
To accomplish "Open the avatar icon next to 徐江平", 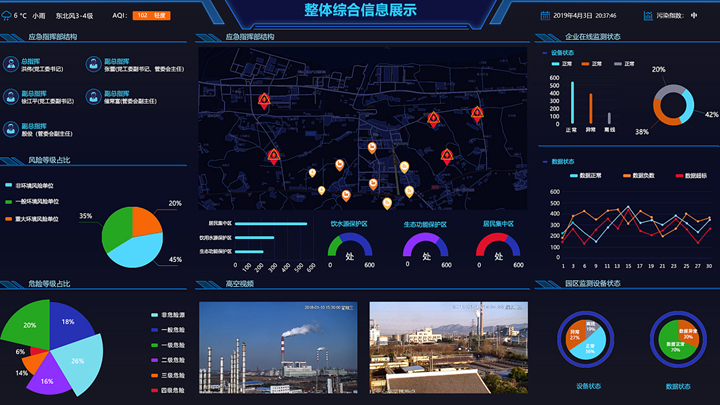I will pos(11,97).
